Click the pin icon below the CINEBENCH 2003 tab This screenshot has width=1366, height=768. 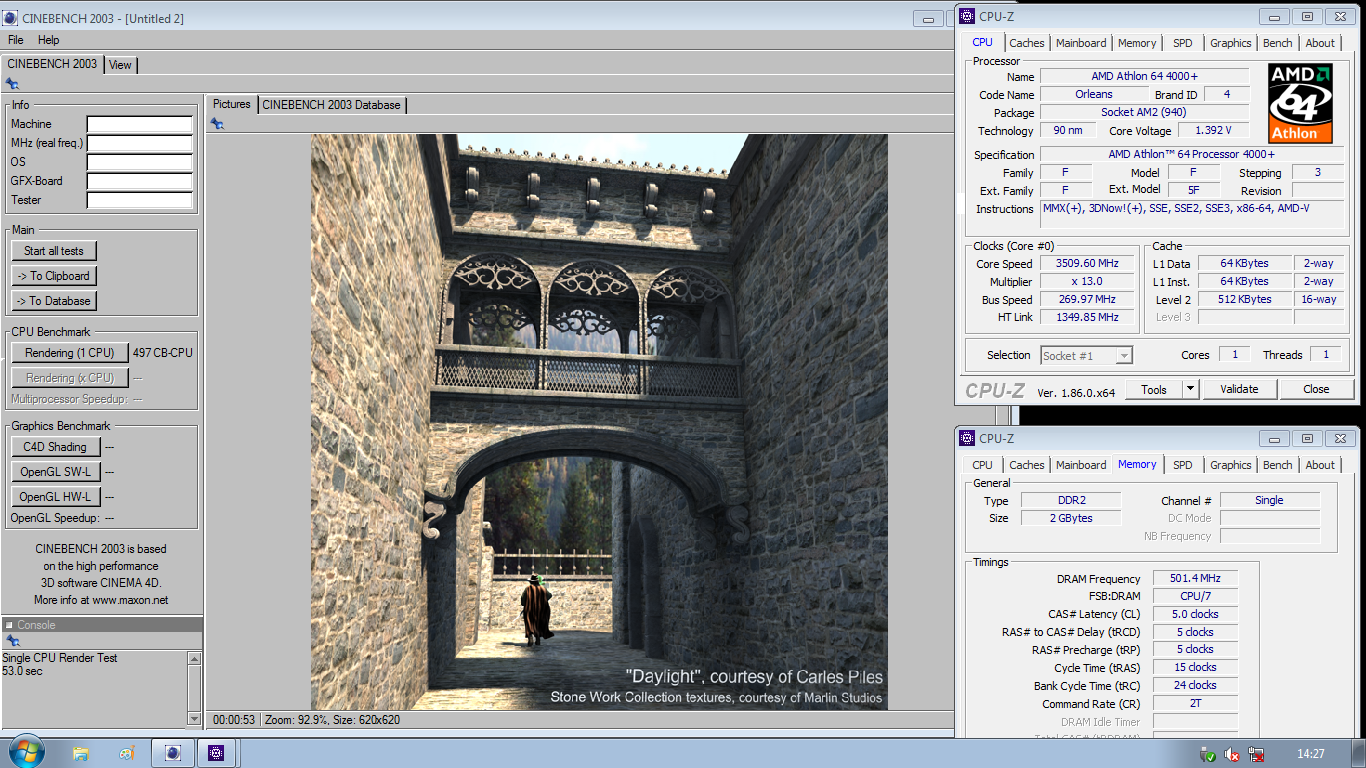[x=12, y=84]
